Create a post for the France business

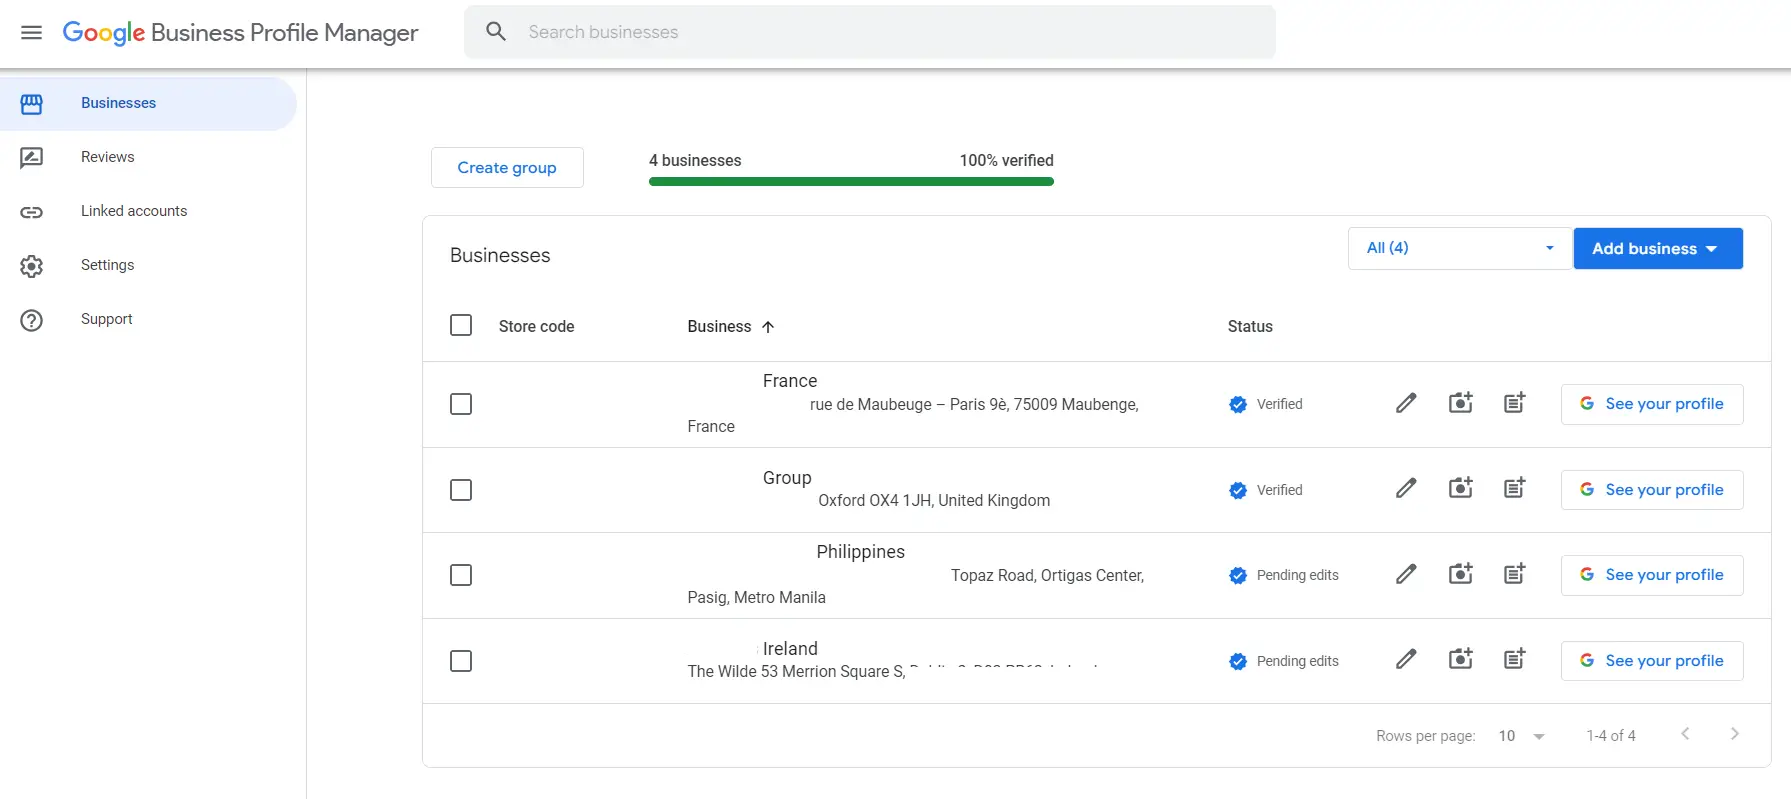point(1515,403)
